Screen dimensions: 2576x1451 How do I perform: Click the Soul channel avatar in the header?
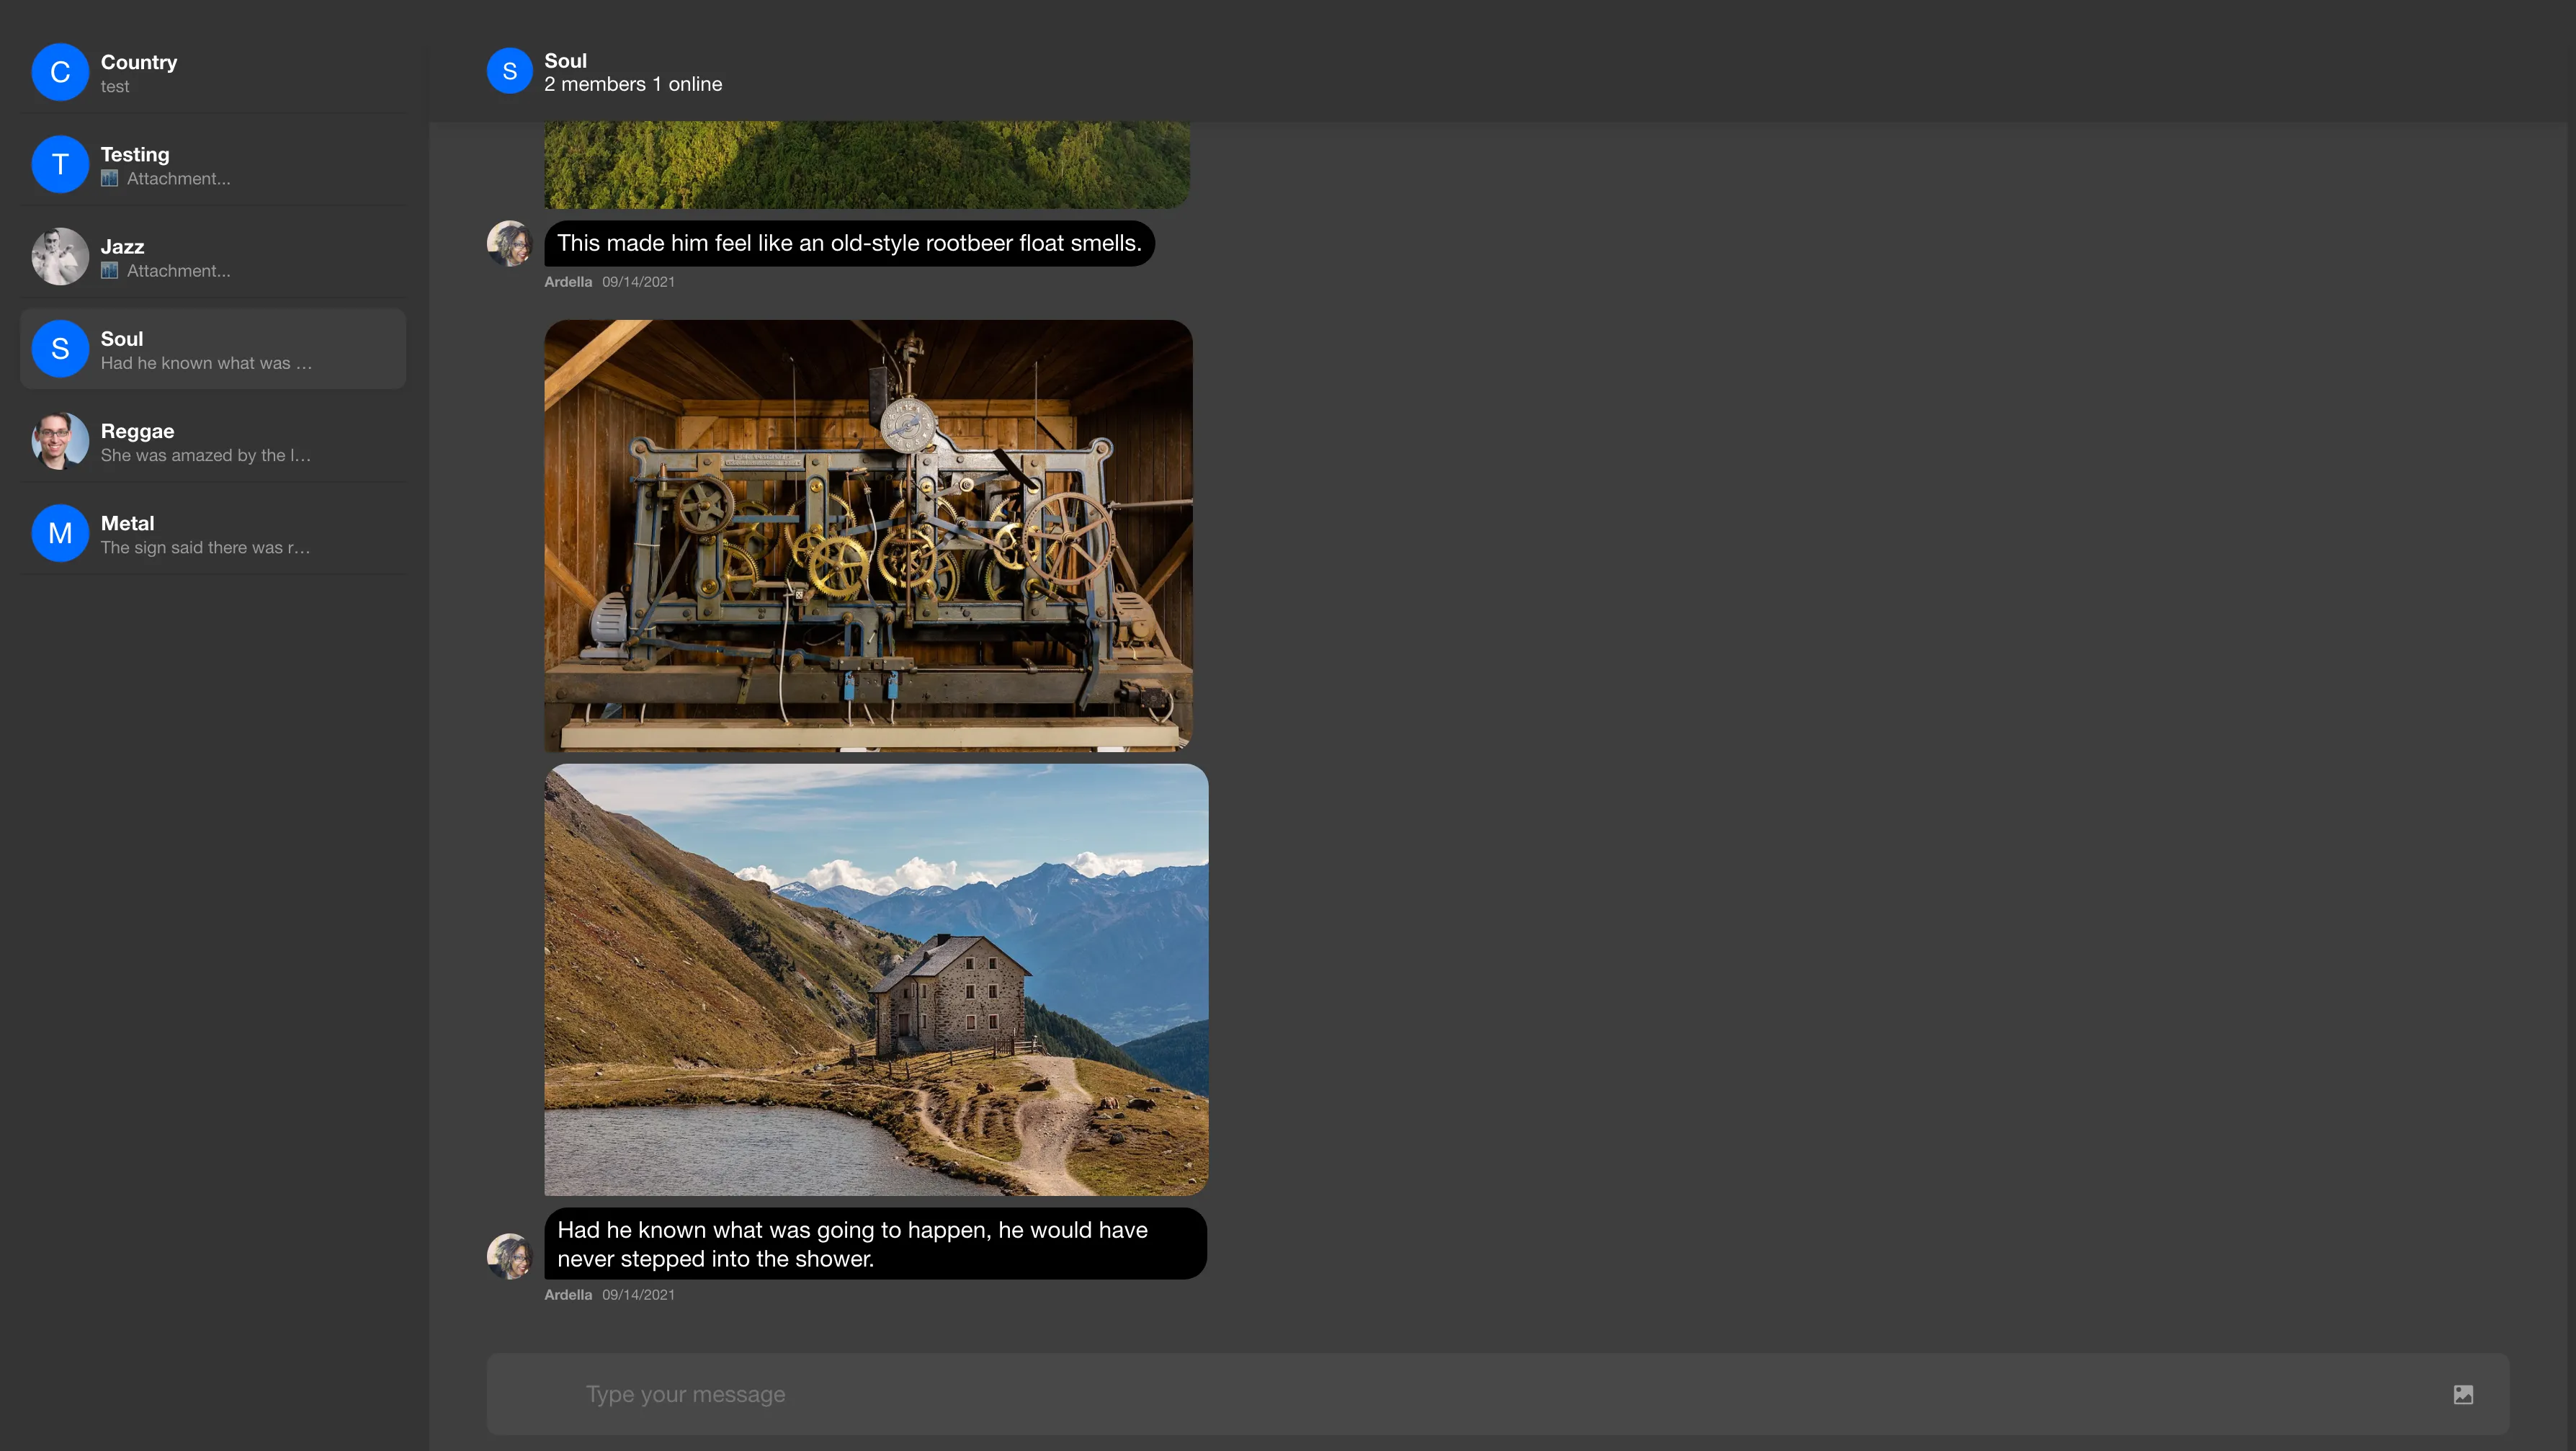pyautogui.click(x=509, y=70)
